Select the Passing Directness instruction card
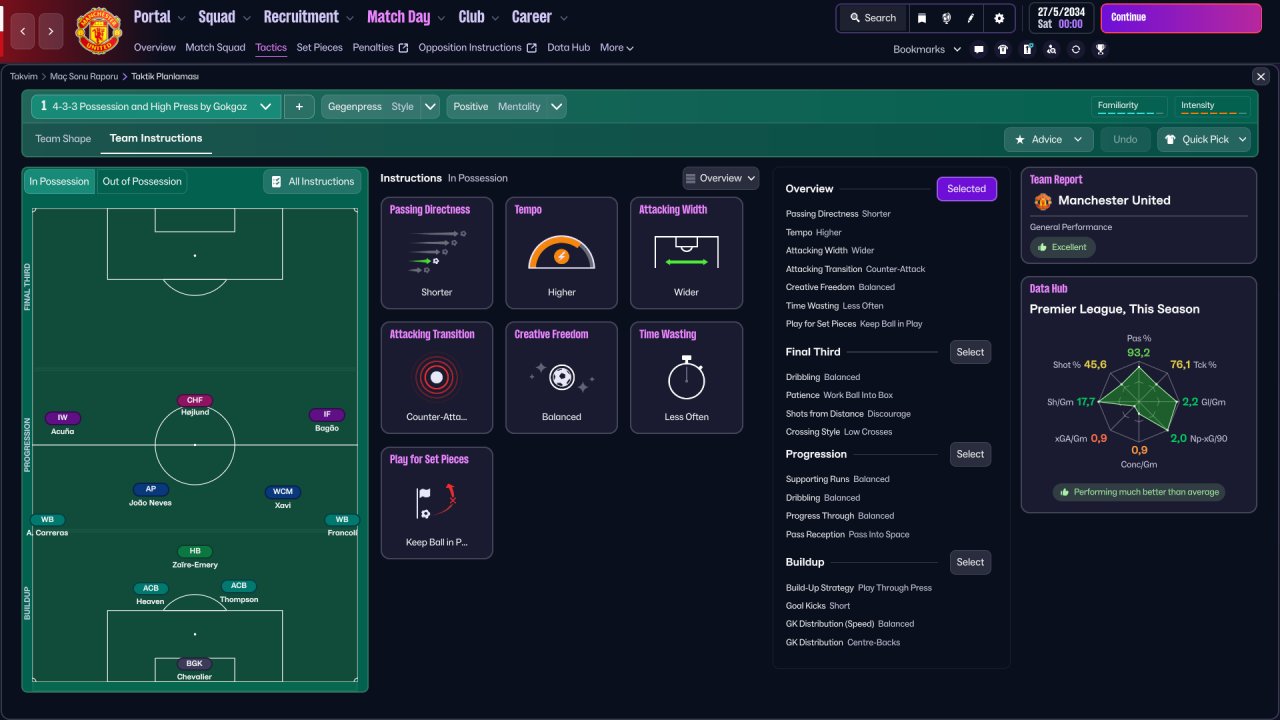This screenshot has width=1280, height=720. 437,252
